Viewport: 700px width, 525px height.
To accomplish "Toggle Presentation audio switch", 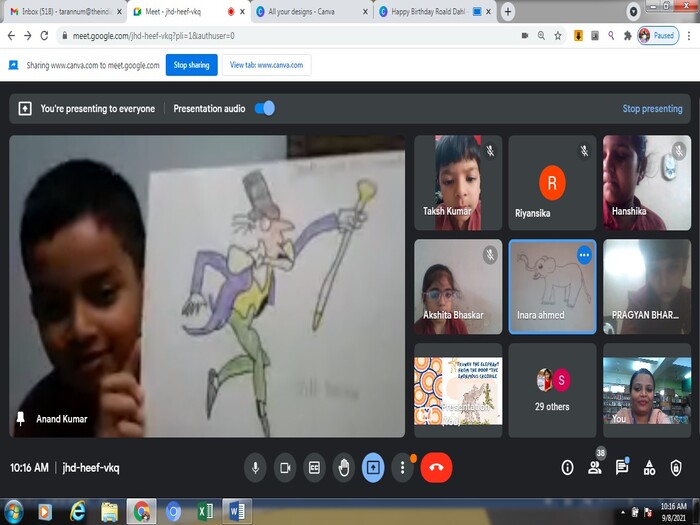I will coord(265,108).
